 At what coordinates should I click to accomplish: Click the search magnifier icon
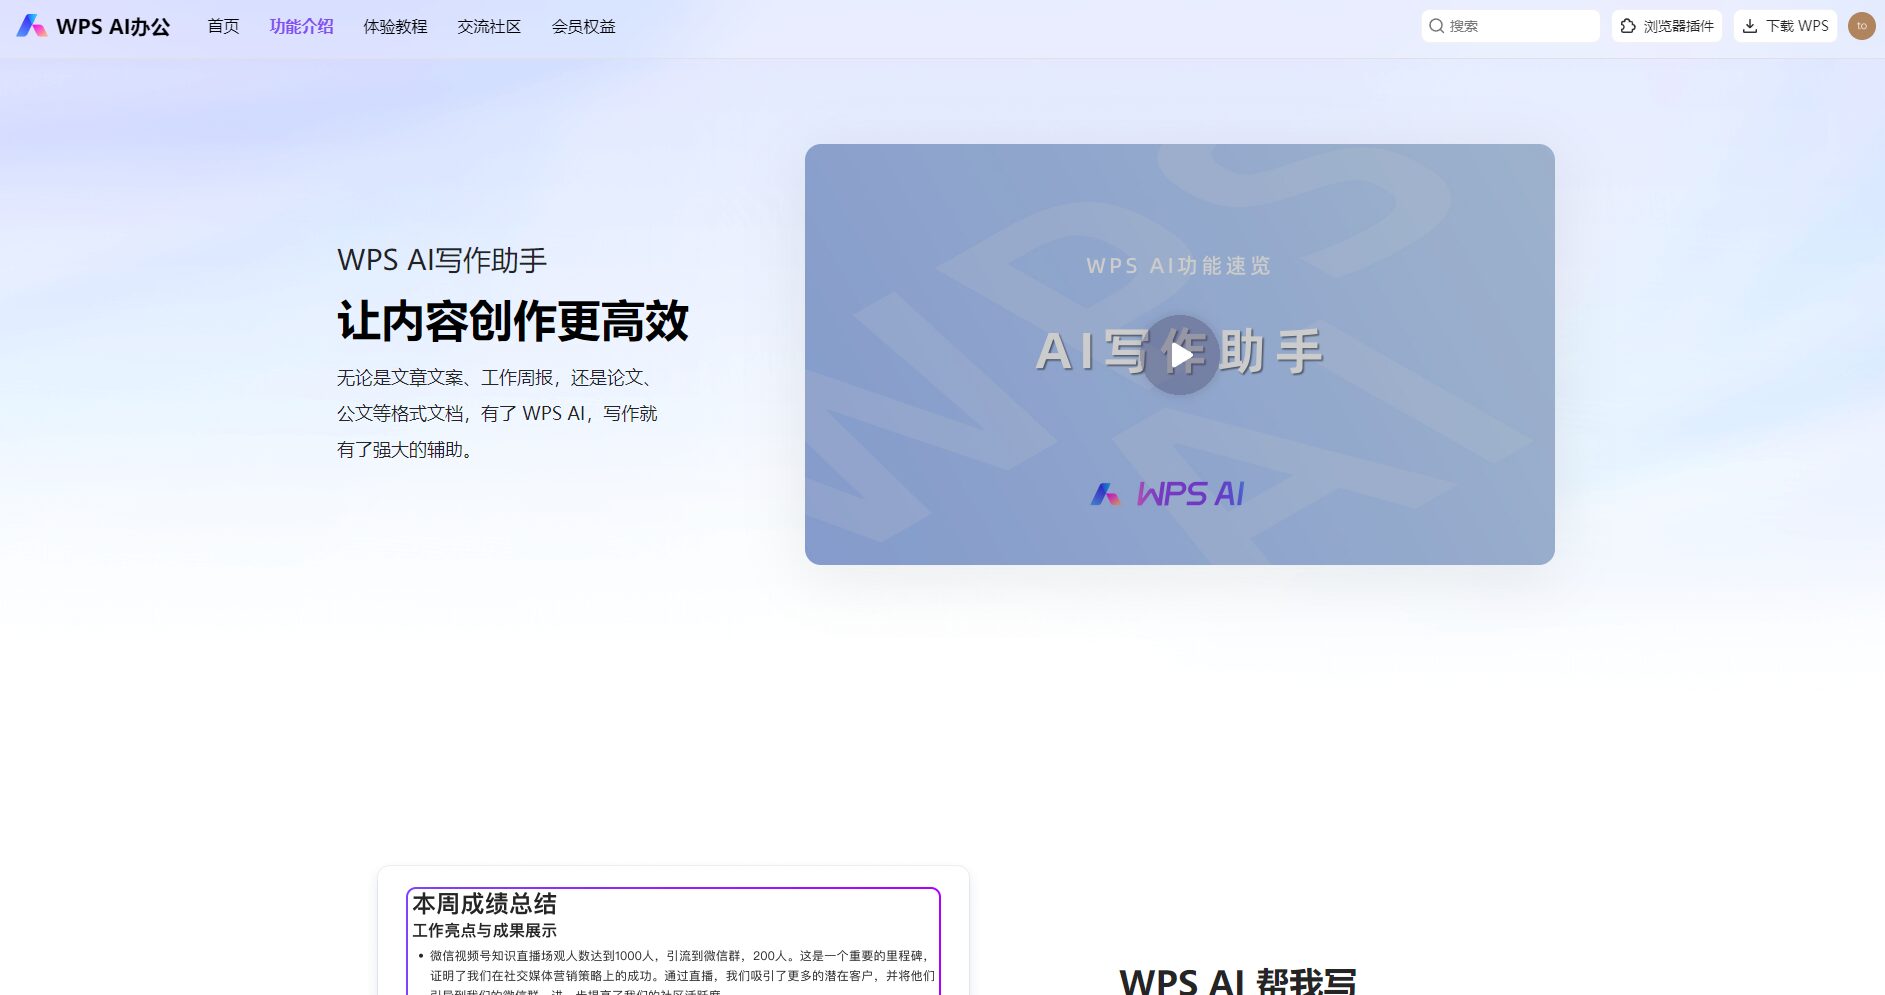[x=1437, y=26]
